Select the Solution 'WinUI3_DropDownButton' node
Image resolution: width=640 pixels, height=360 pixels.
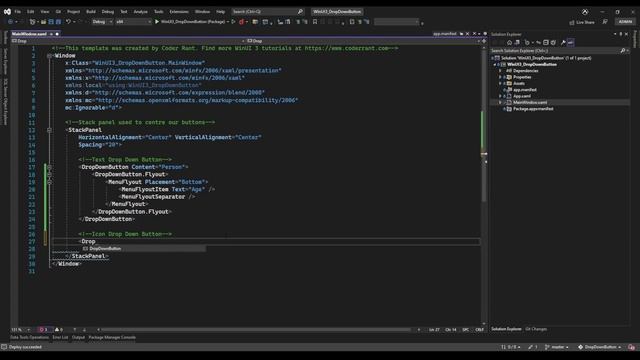(x=546, y=58)
